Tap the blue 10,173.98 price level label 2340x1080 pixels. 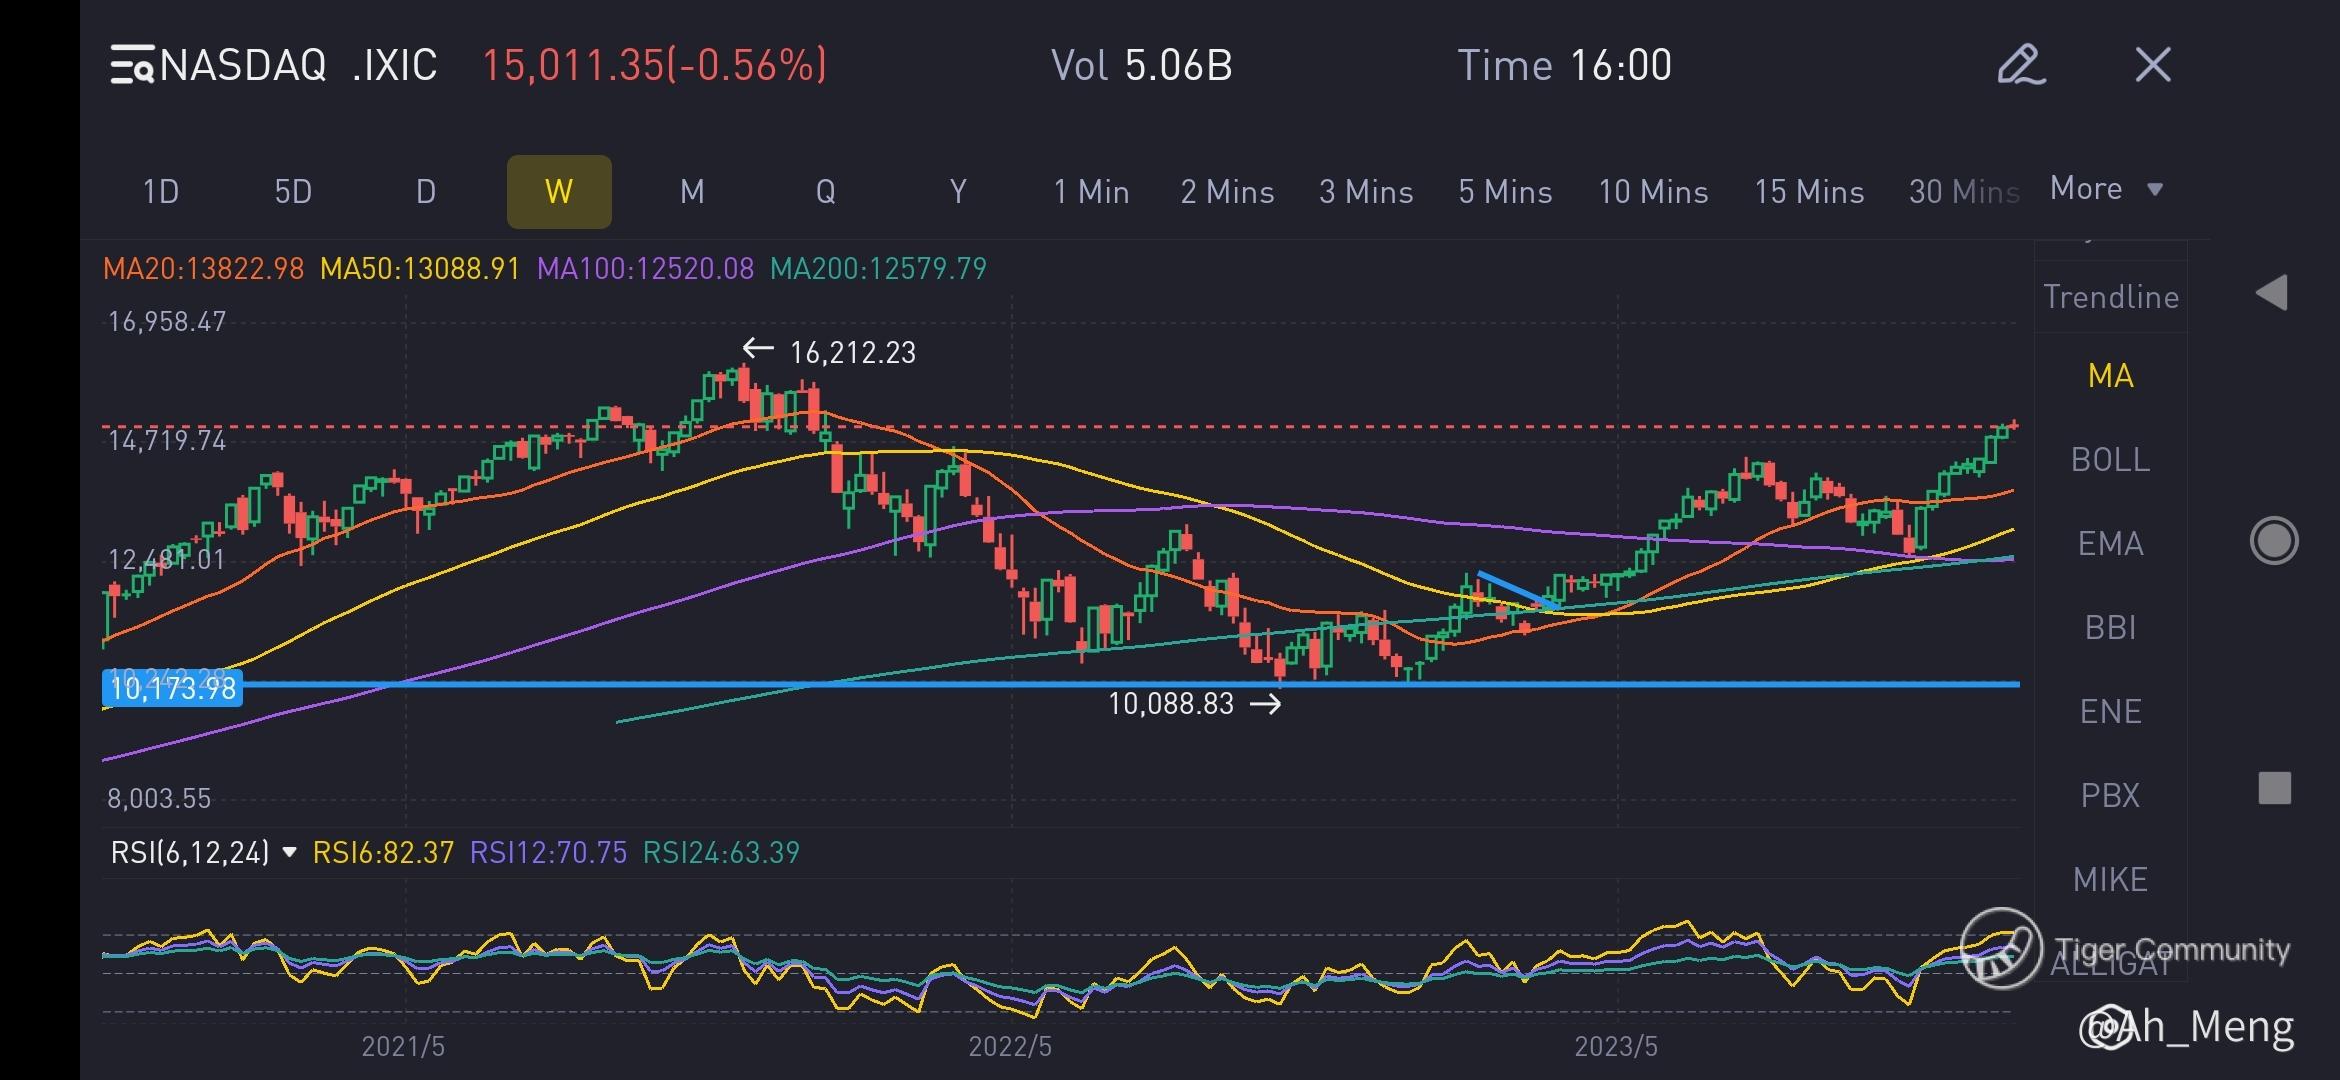click(x=173, y=689)
